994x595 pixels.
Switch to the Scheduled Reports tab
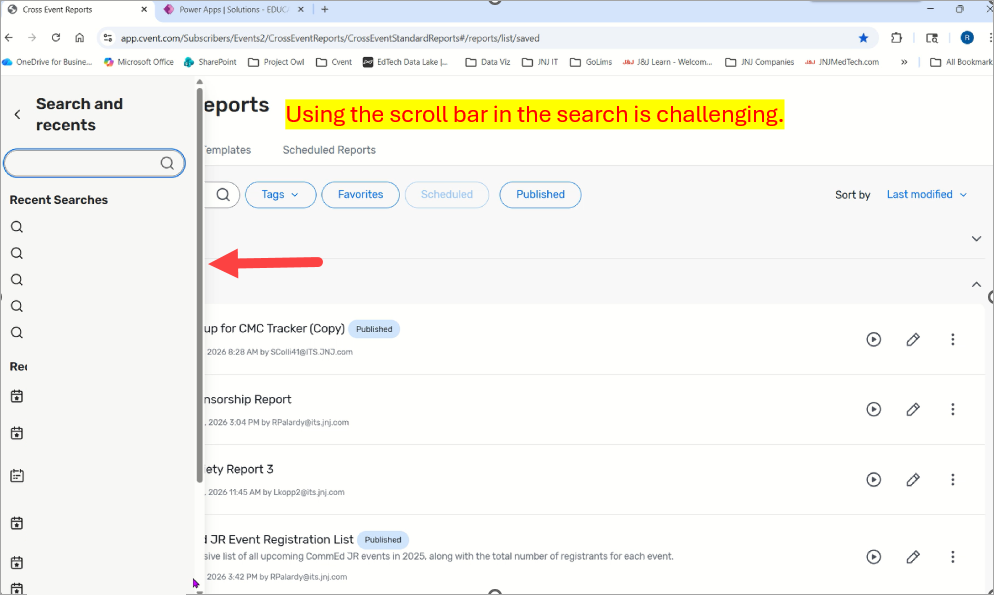click(329, 150)
